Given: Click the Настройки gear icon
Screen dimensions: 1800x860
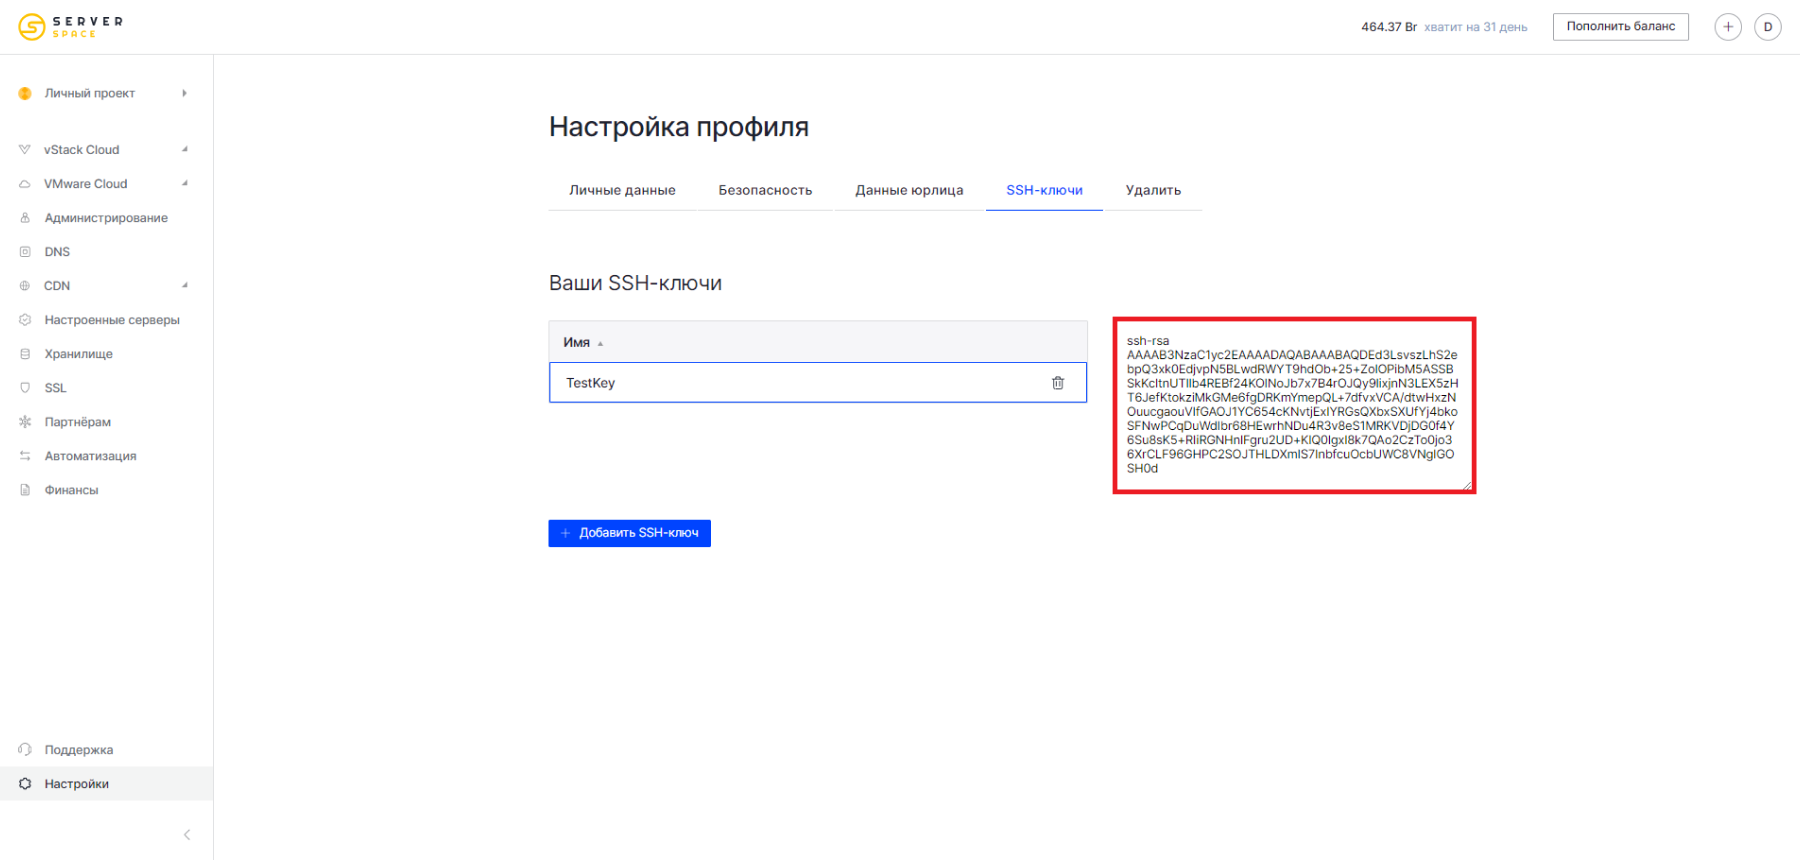Looking at the screenshot, I should [25, 784].
